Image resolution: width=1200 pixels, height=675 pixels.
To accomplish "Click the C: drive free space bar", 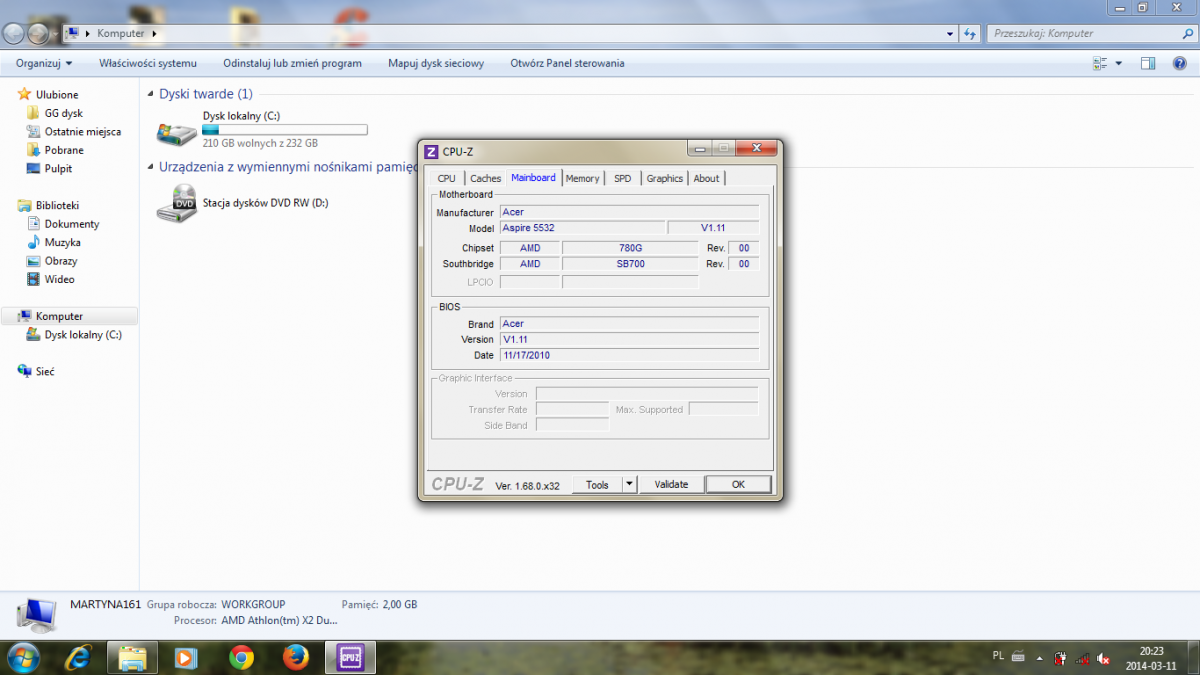I will click(x=285, y=130).
